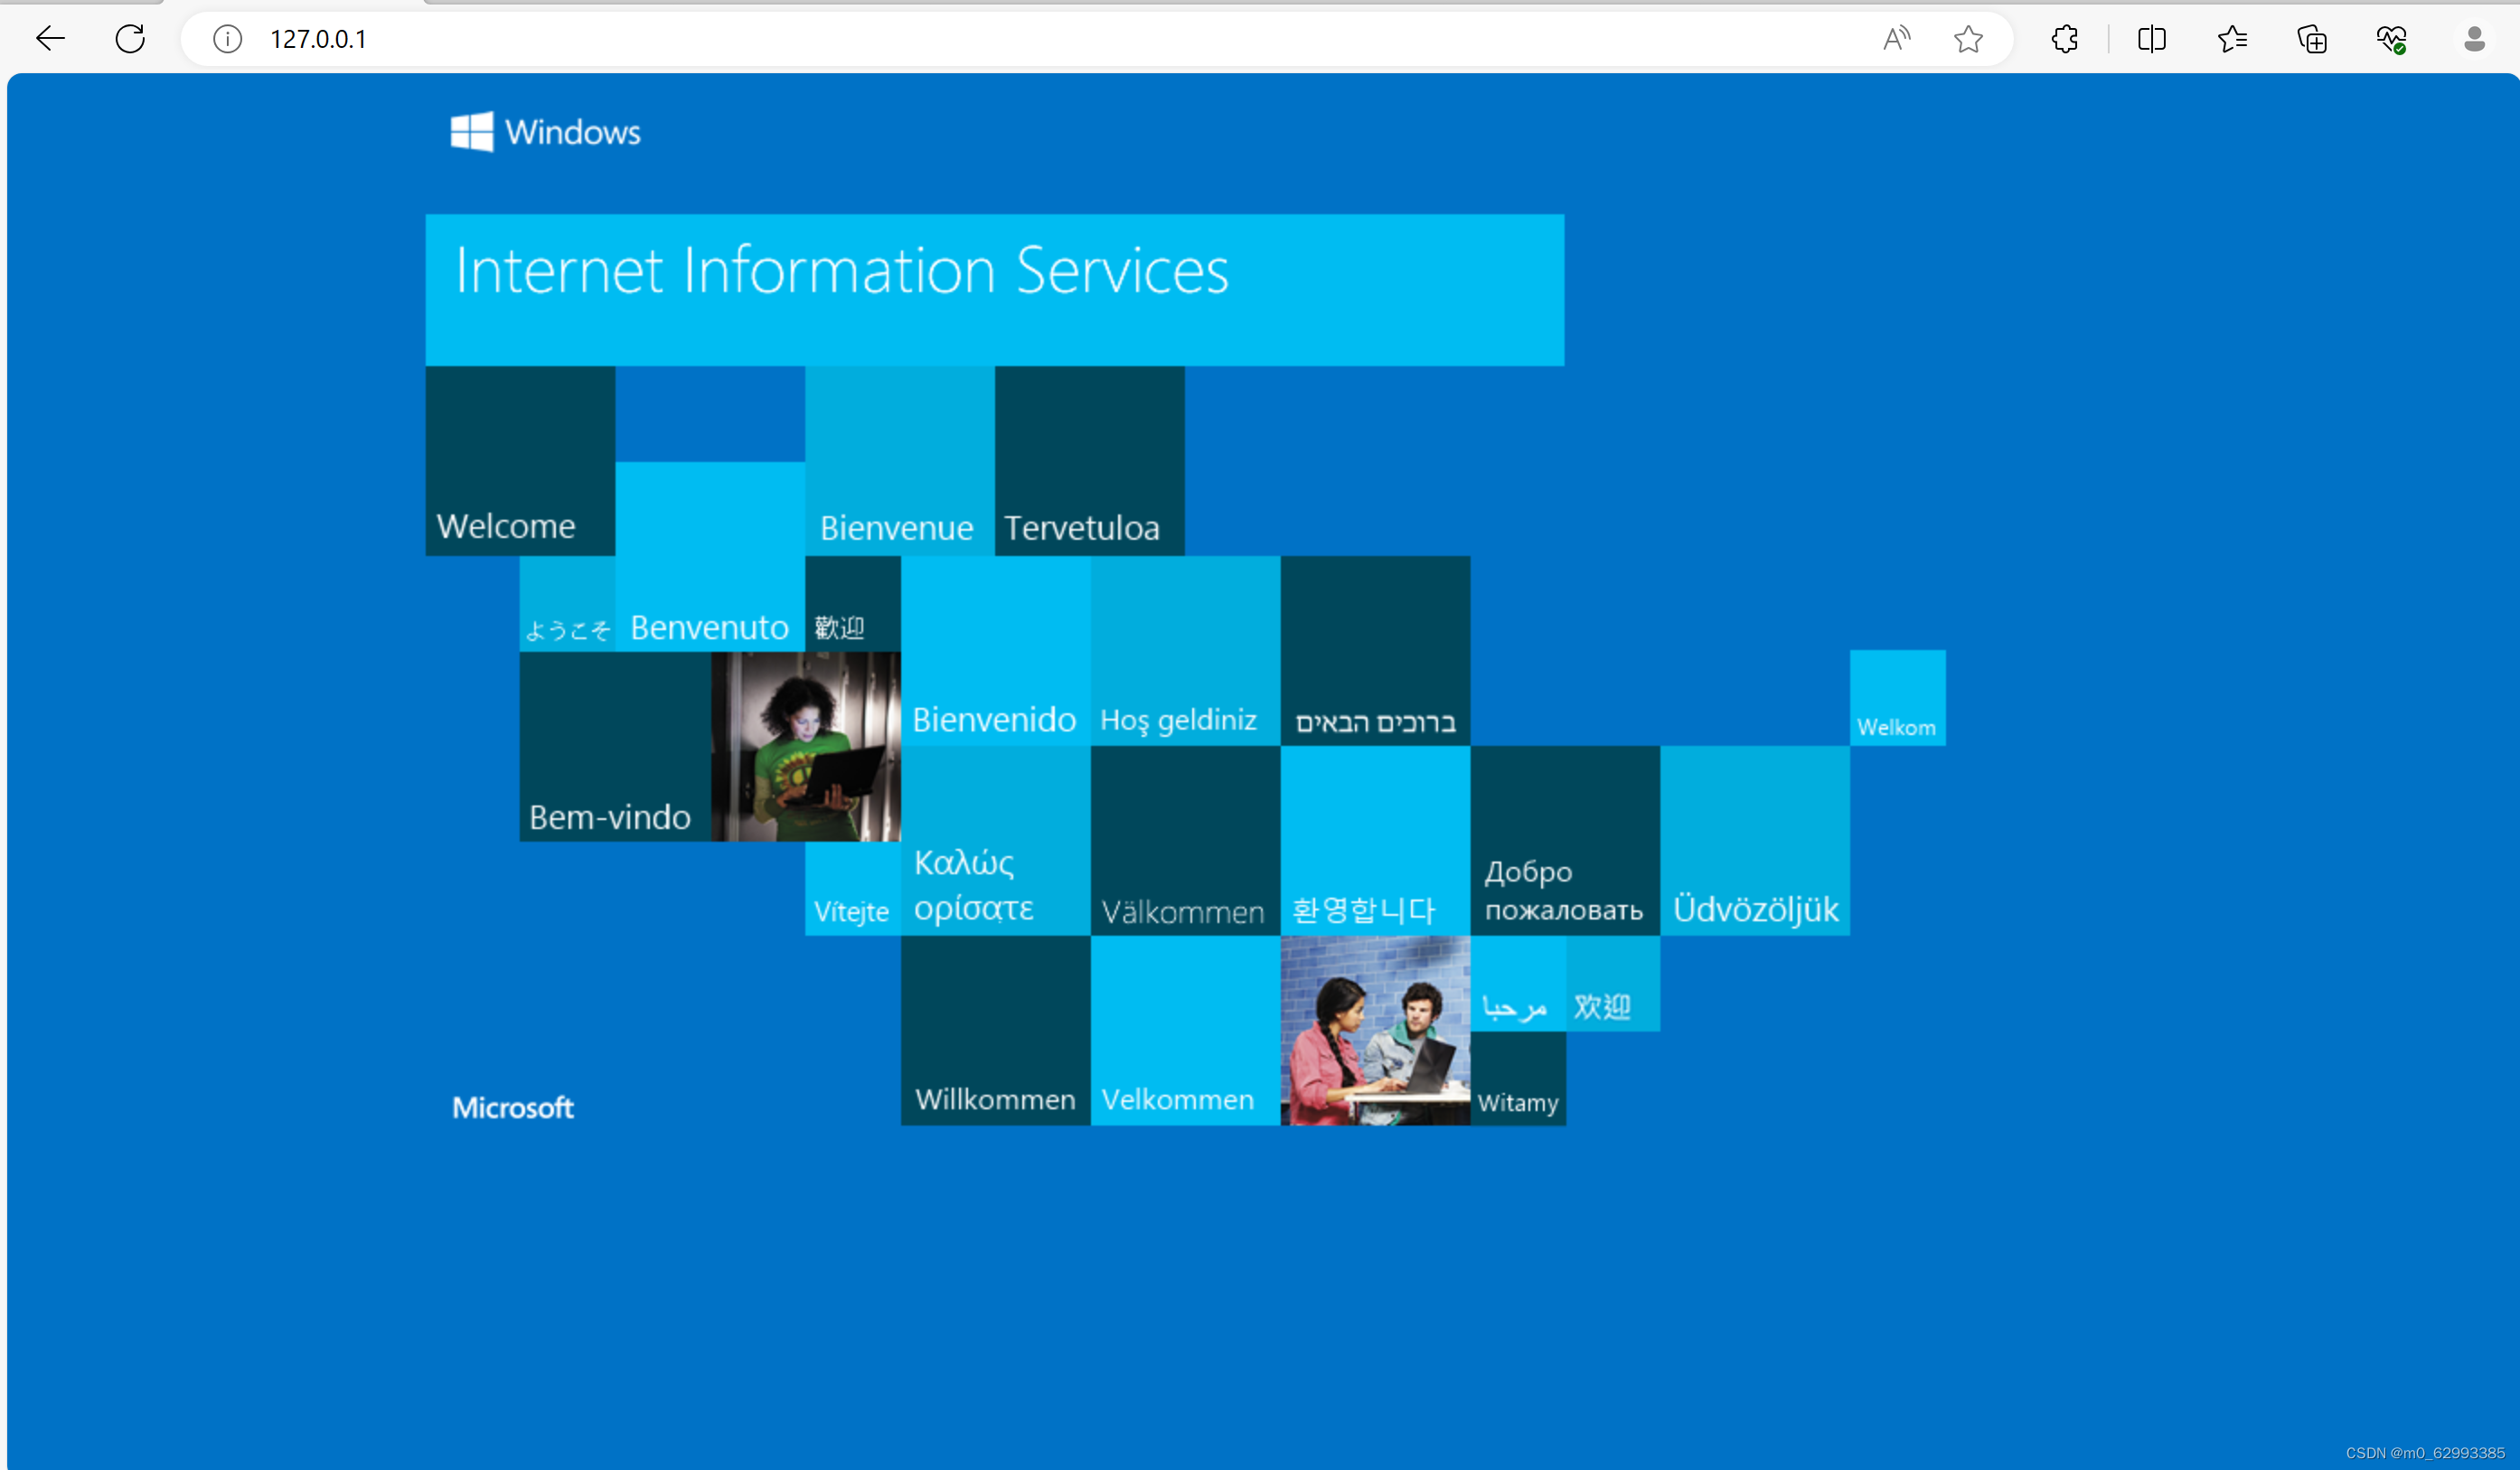This screenshot has width=2520, height=1470.
Task: Open the site information panel
Action: click(226, 39)
